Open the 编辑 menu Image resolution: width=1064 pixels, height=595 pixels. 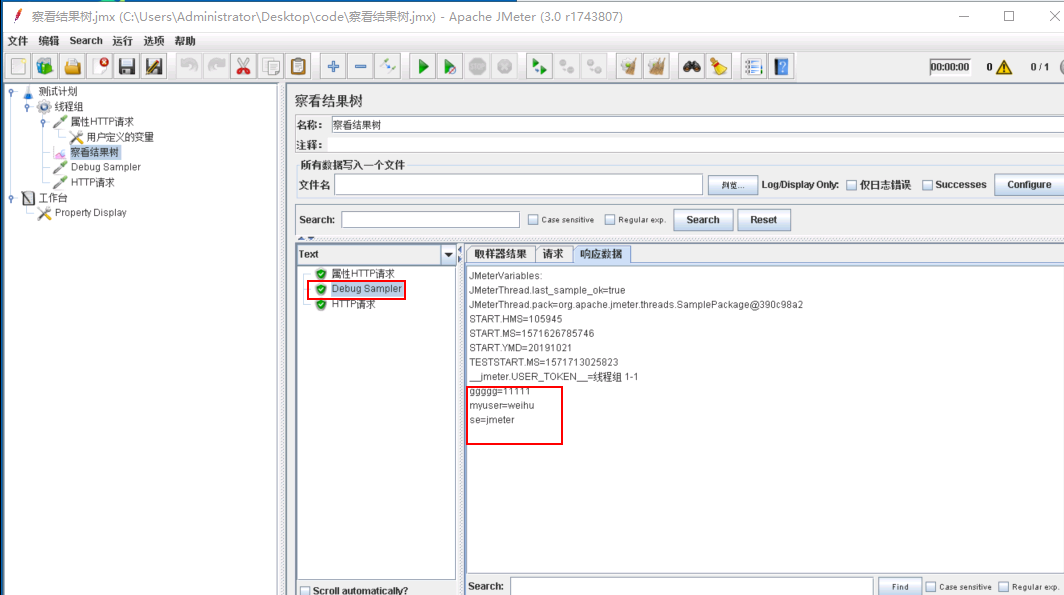pyautogui.click(x=49, y=41)
